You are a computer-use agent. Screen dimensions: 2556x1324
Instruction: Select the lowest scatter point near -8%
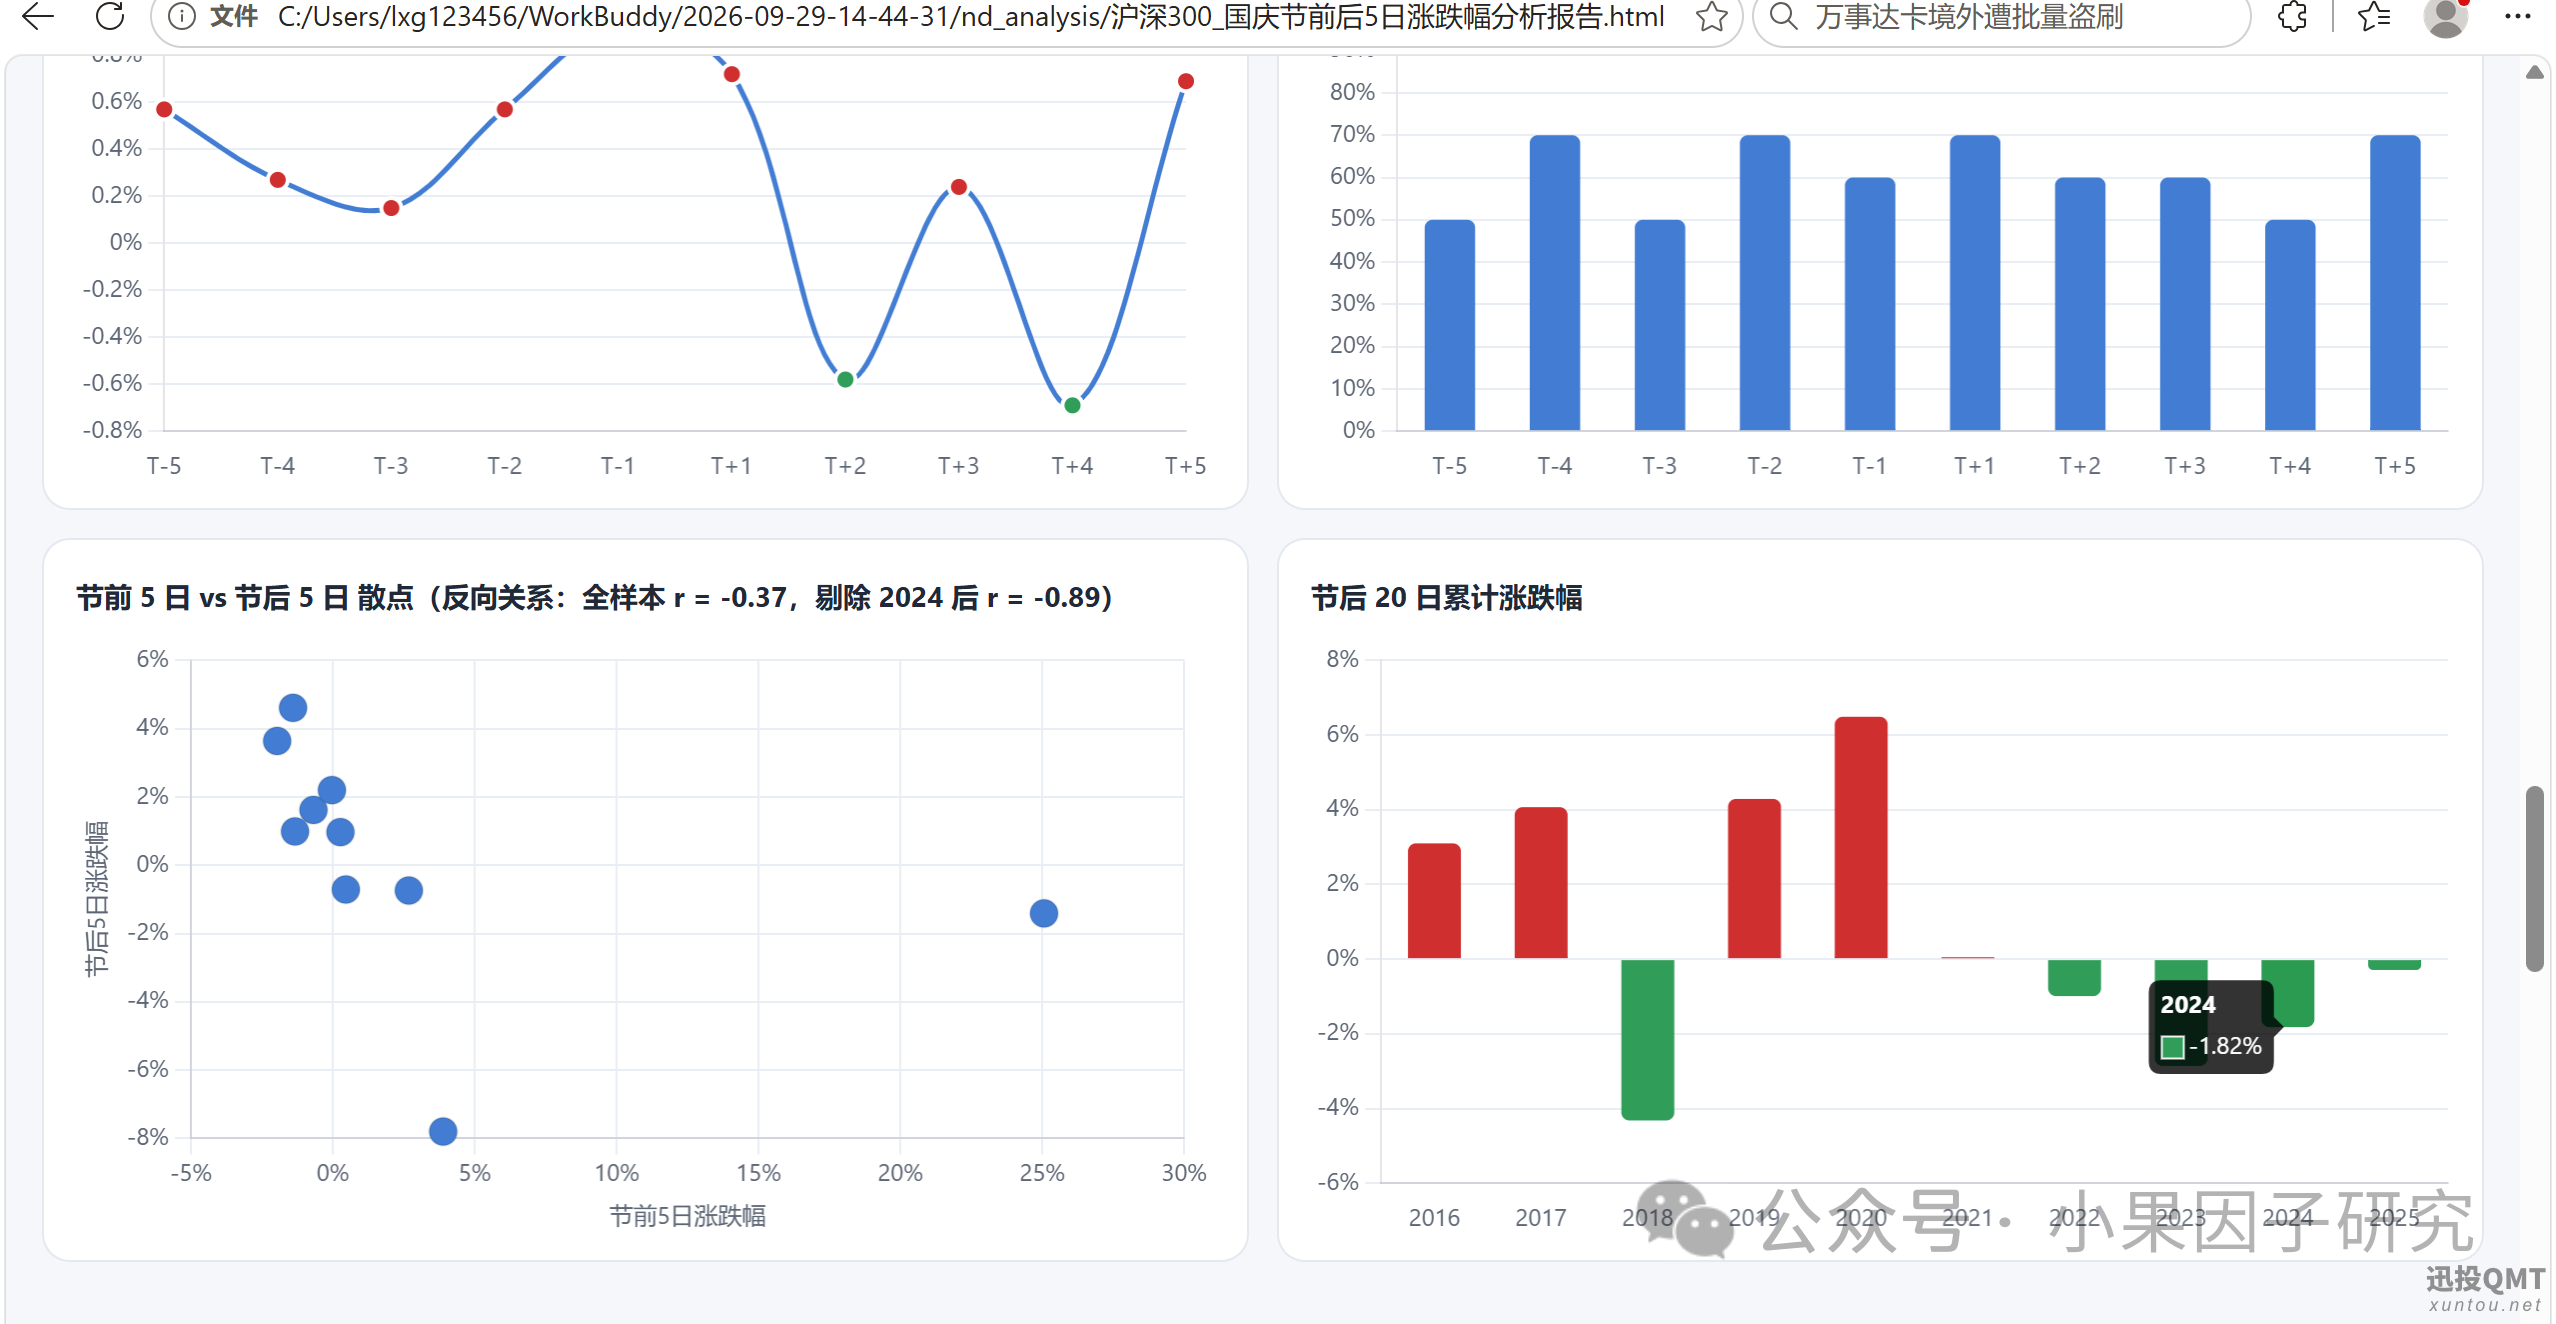pyautogui.click(x=443, y=1131)
